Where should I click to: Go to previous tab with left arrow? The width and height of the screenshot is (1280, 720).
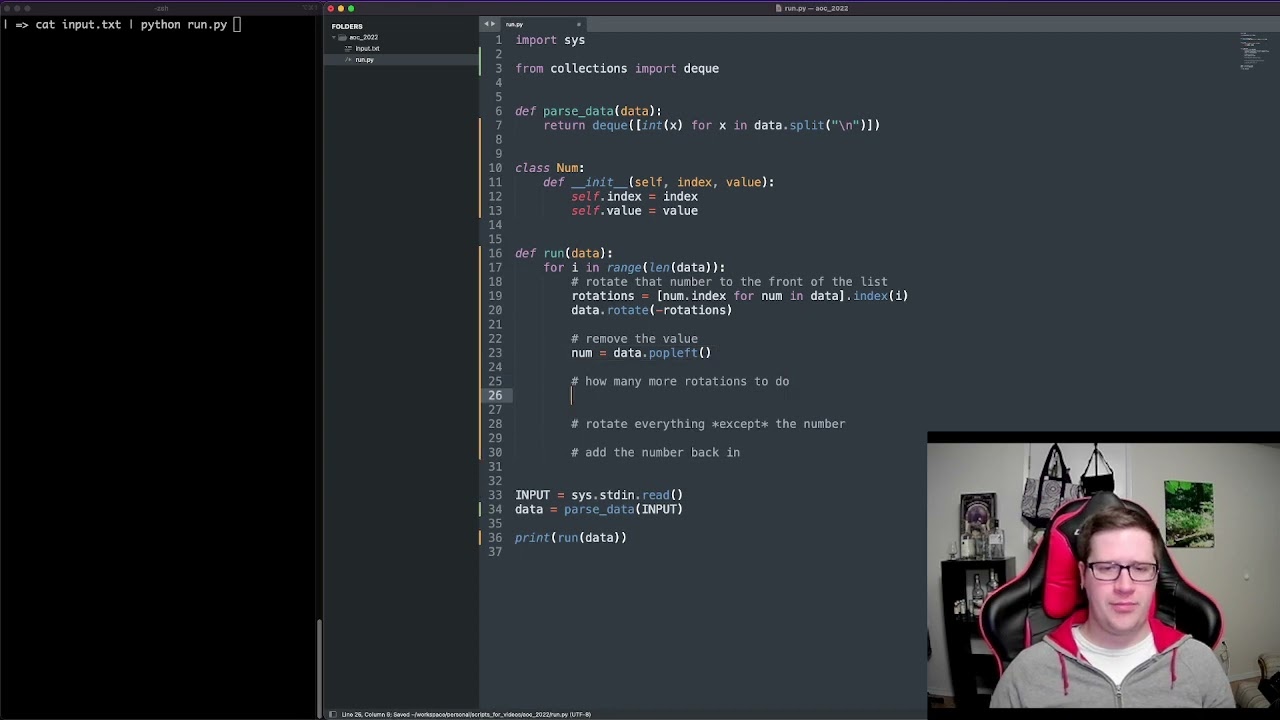pyautogui.click(x=487, y=24)
